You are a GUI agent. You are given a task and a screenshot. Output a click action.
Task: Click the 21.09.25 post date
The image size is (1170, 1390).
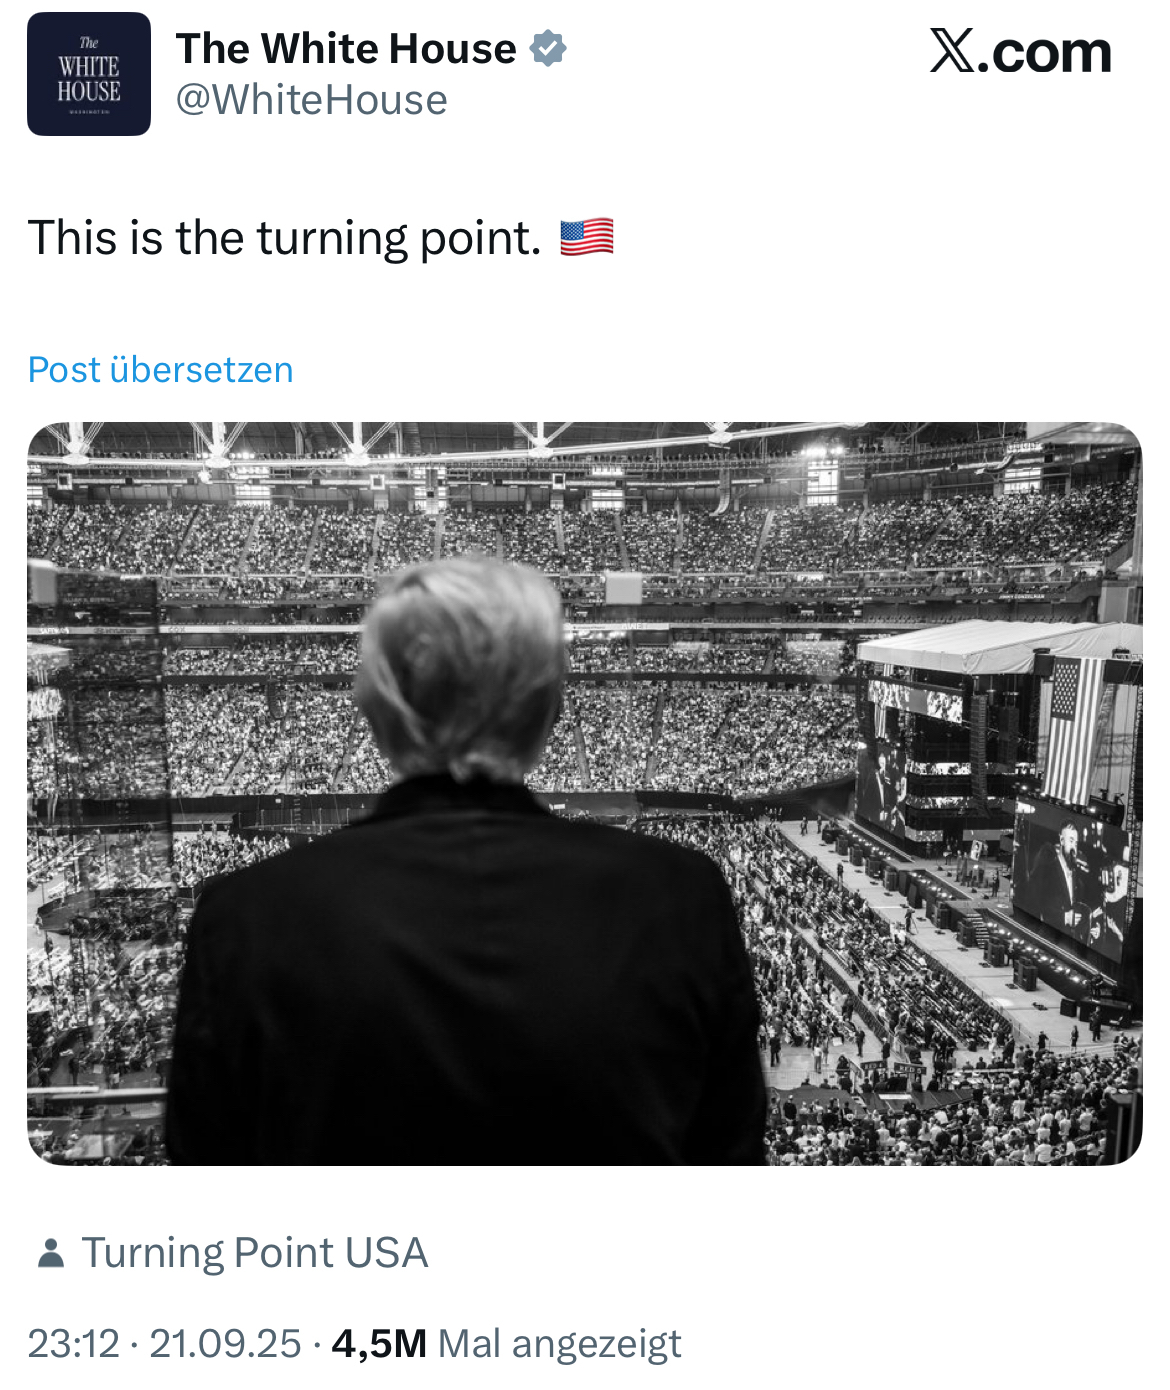click(225, 1344)
